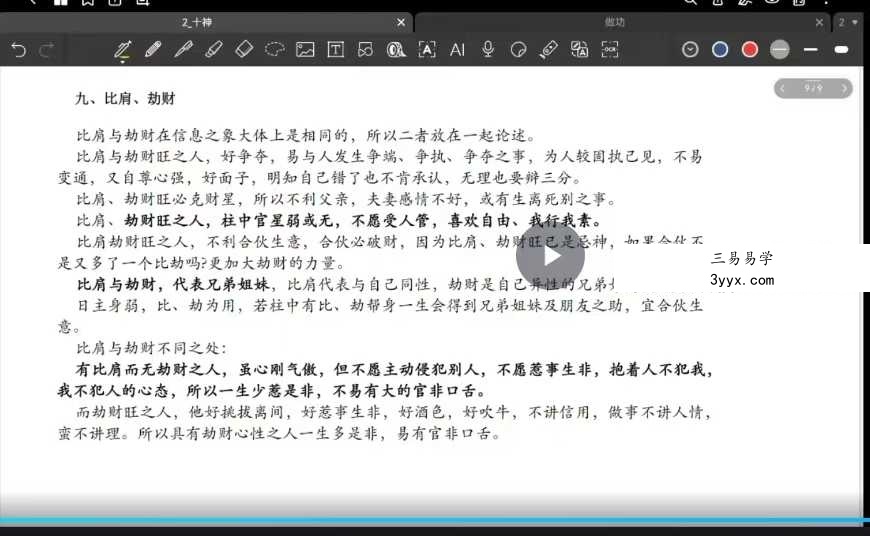Close the 2_十神 tab
The width and height of the screenshot is (870, 536).
tap(401, 22)
